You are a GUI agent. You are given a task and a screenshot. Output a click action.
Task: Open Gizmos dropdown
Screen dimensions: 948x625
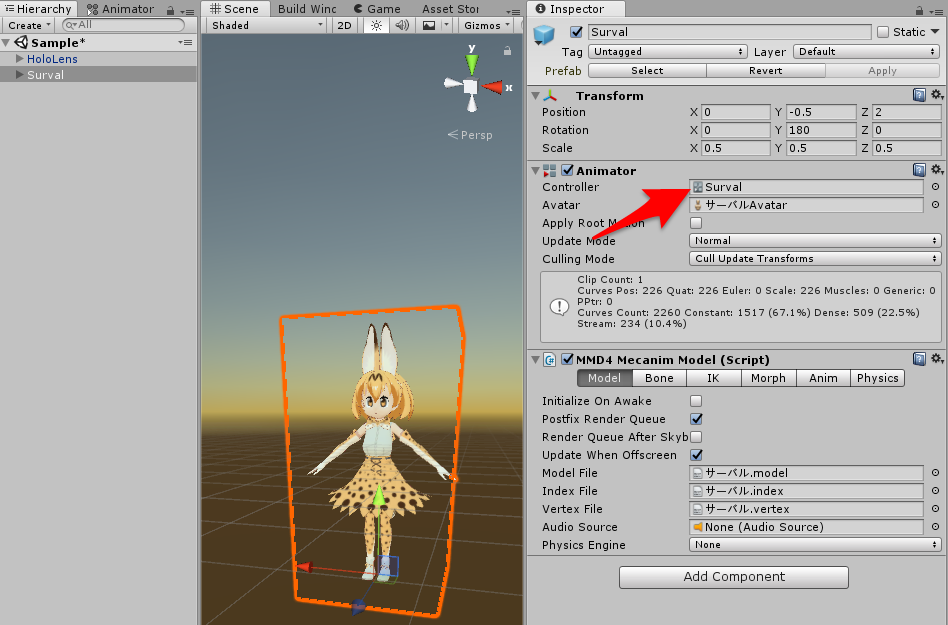coord(487,25)
